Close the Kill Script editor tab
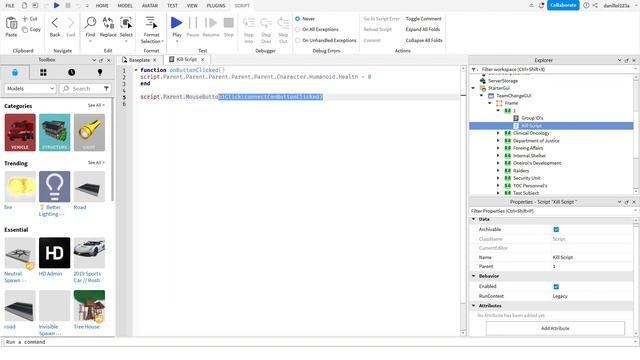 coord(202,60)
